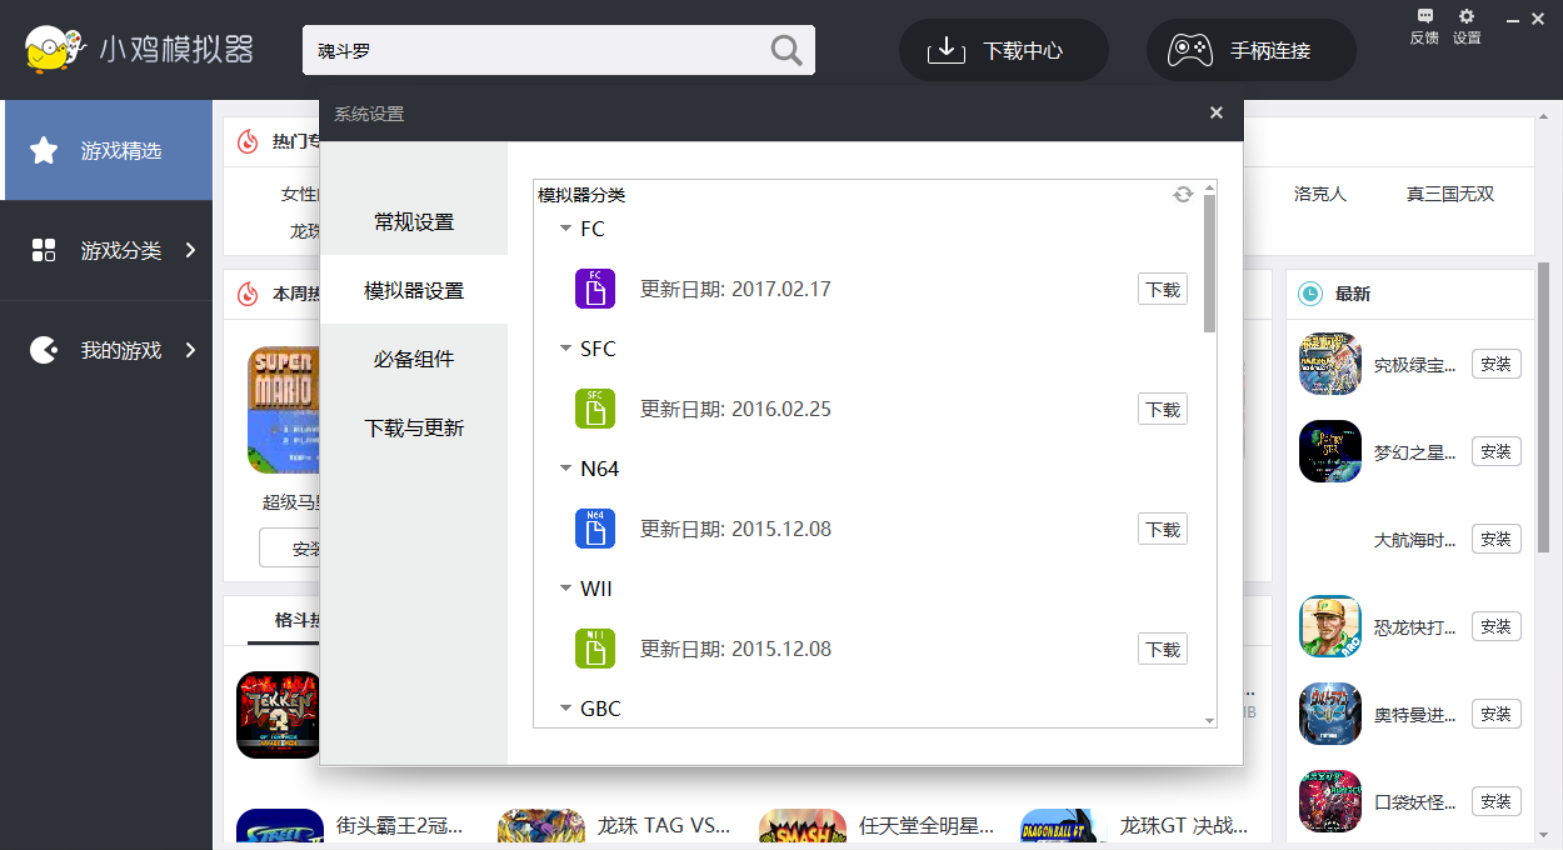The height and width of the screenshot is (850, 1563).
Task: Click the 模拟器分类 heading text
Action: pos(581,195)
